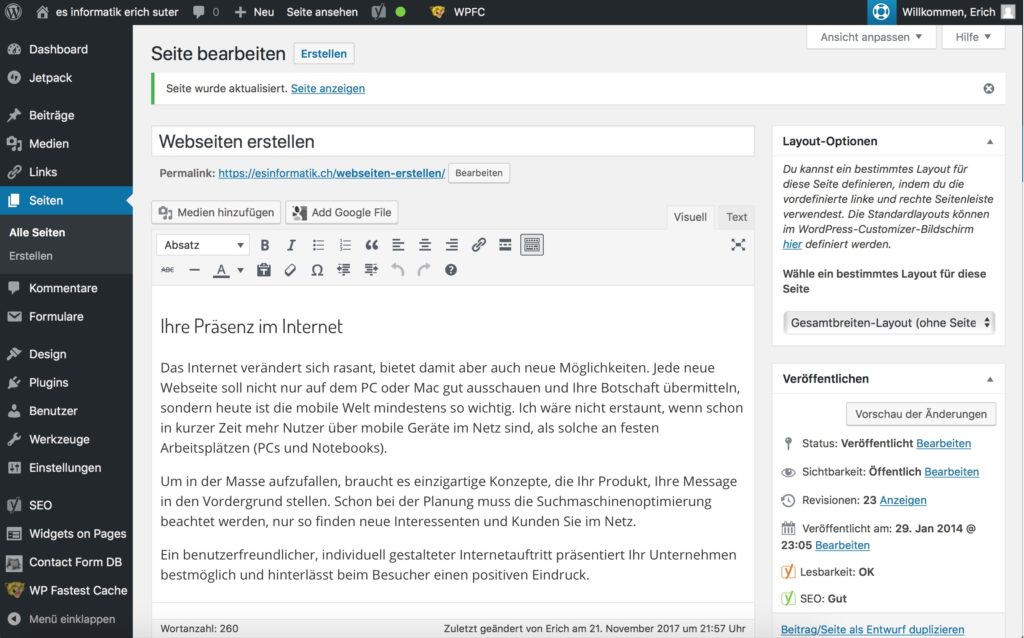Apply italic formatting via the toolbar icon
The height and width of the screenshot is (638, 1024).
coord(291,244)
